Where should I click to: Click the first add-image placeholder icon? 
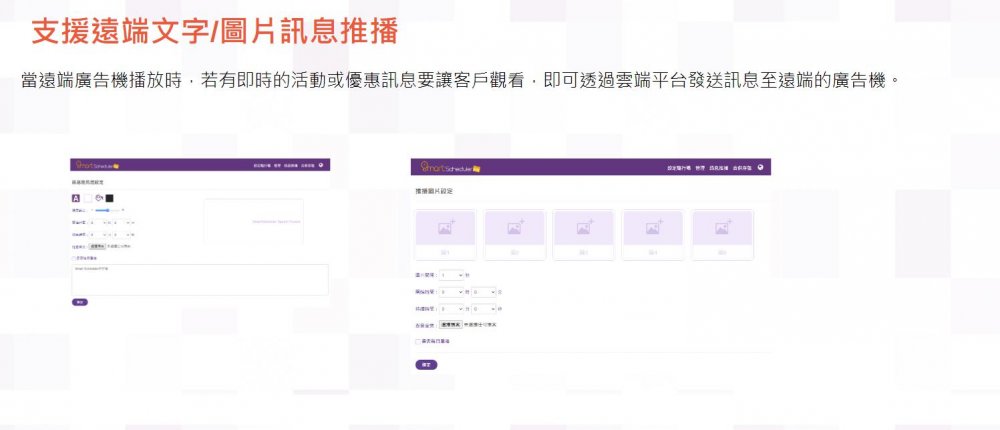pos(446,228)
